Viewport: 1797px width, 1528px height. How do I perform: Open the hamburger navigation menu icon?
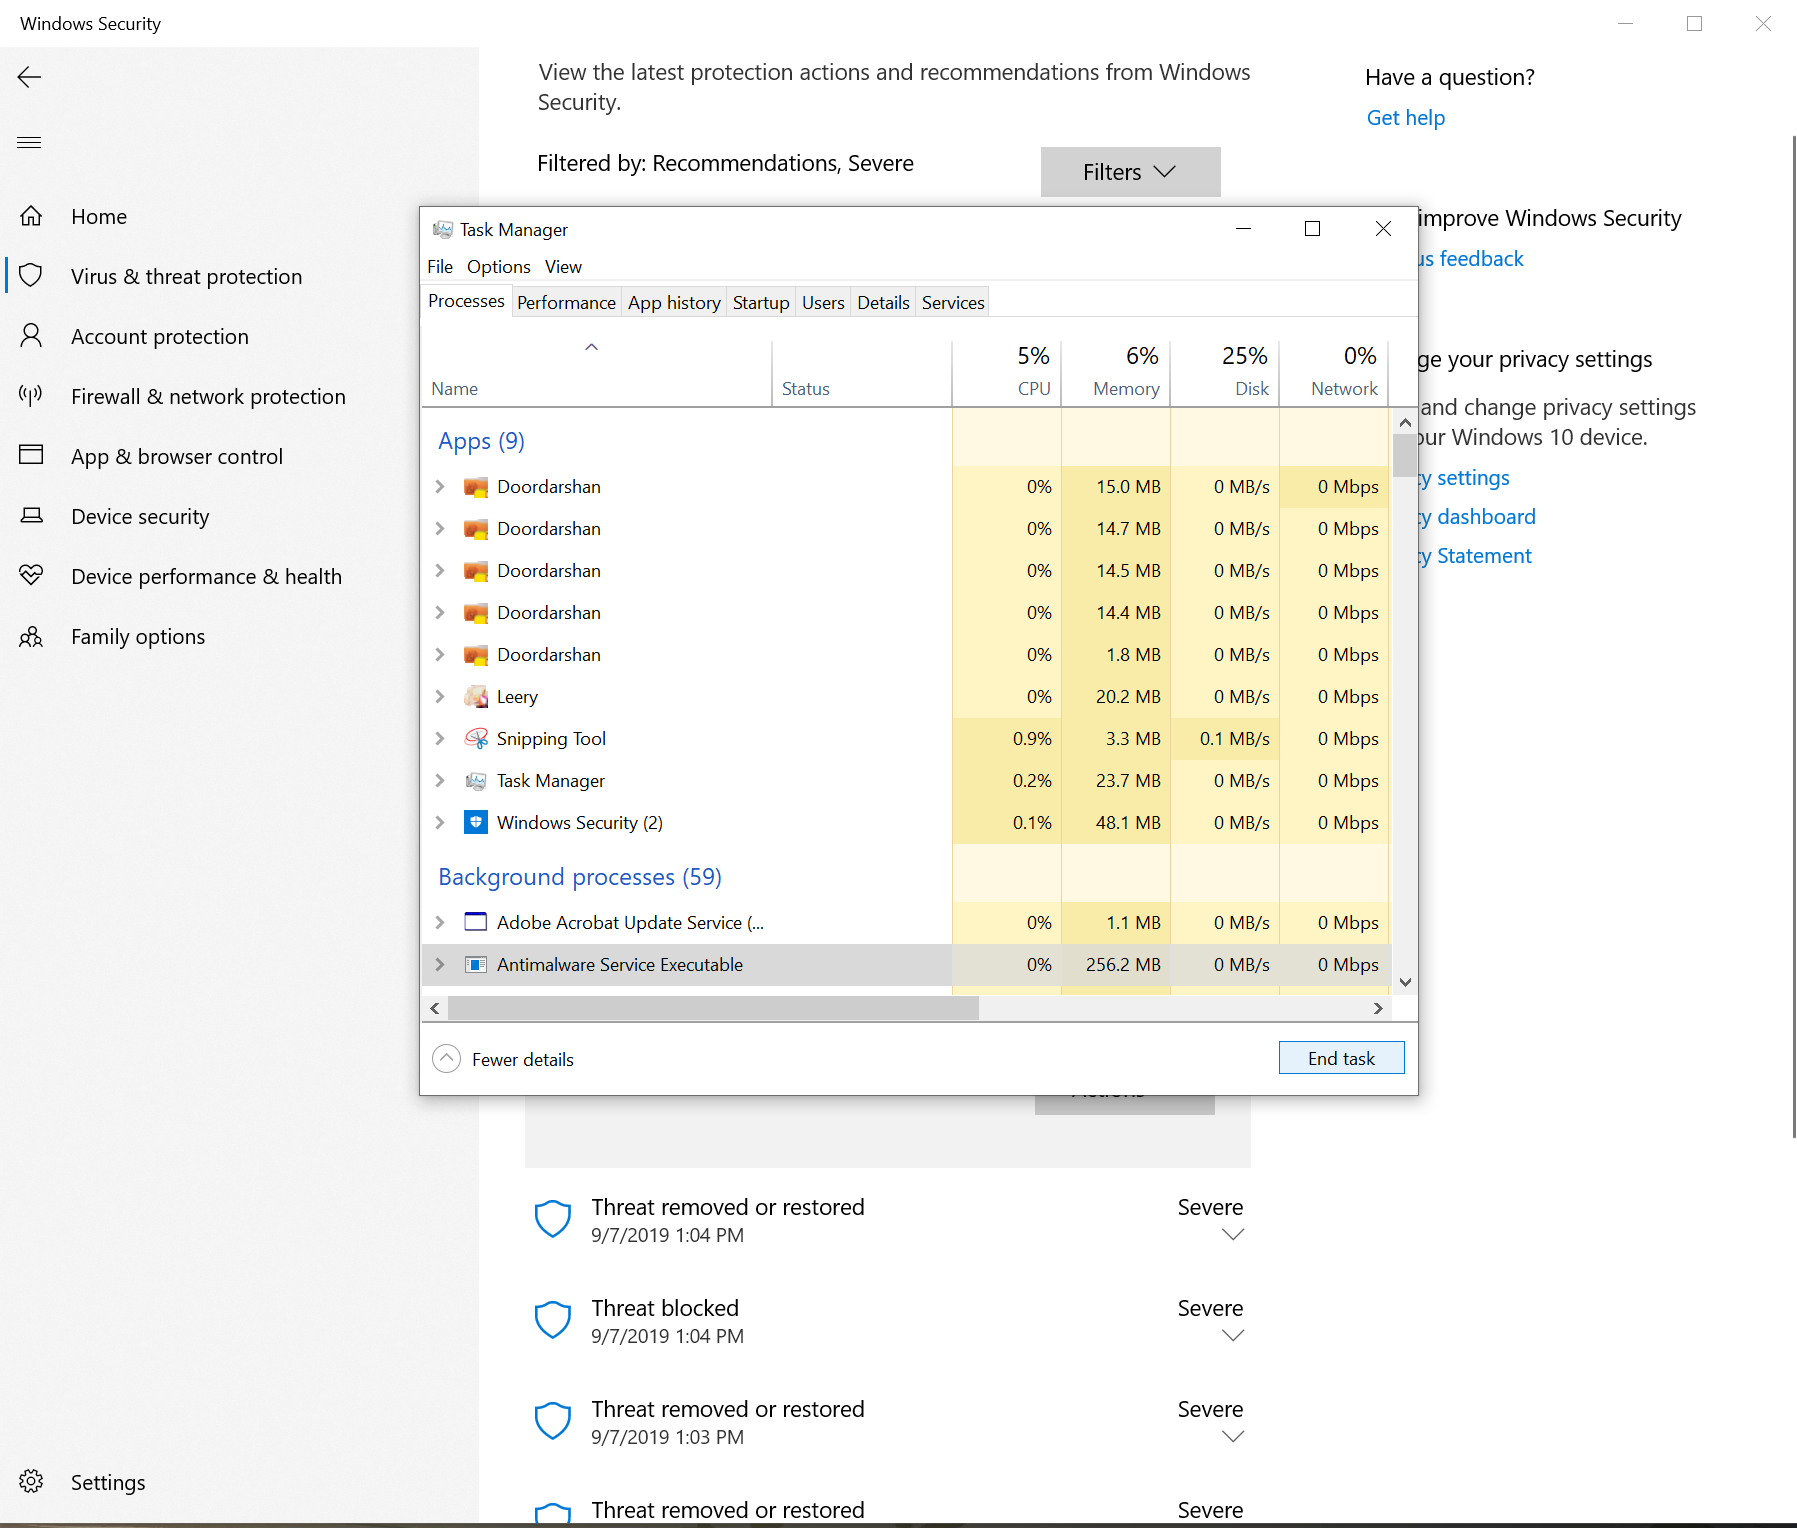tap(30, 142)
